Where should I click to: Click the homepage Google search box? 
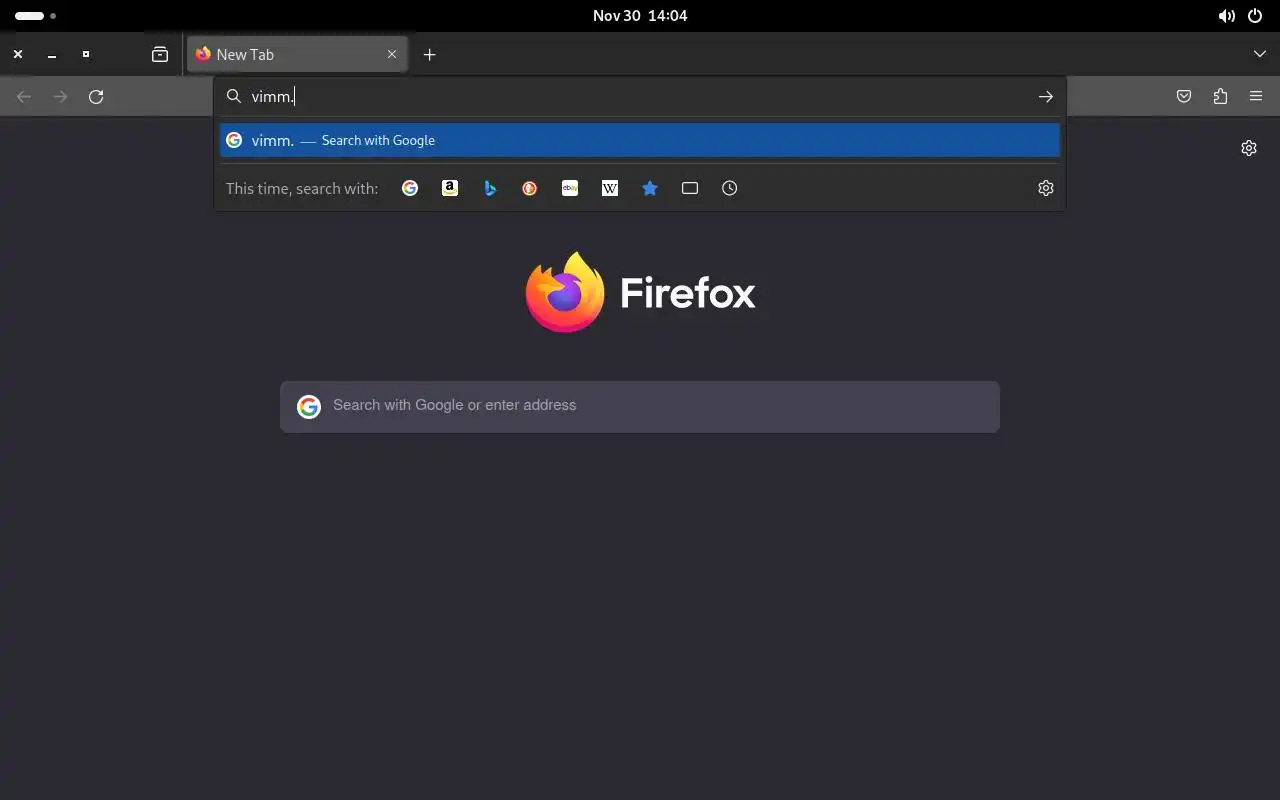(640, 406)
